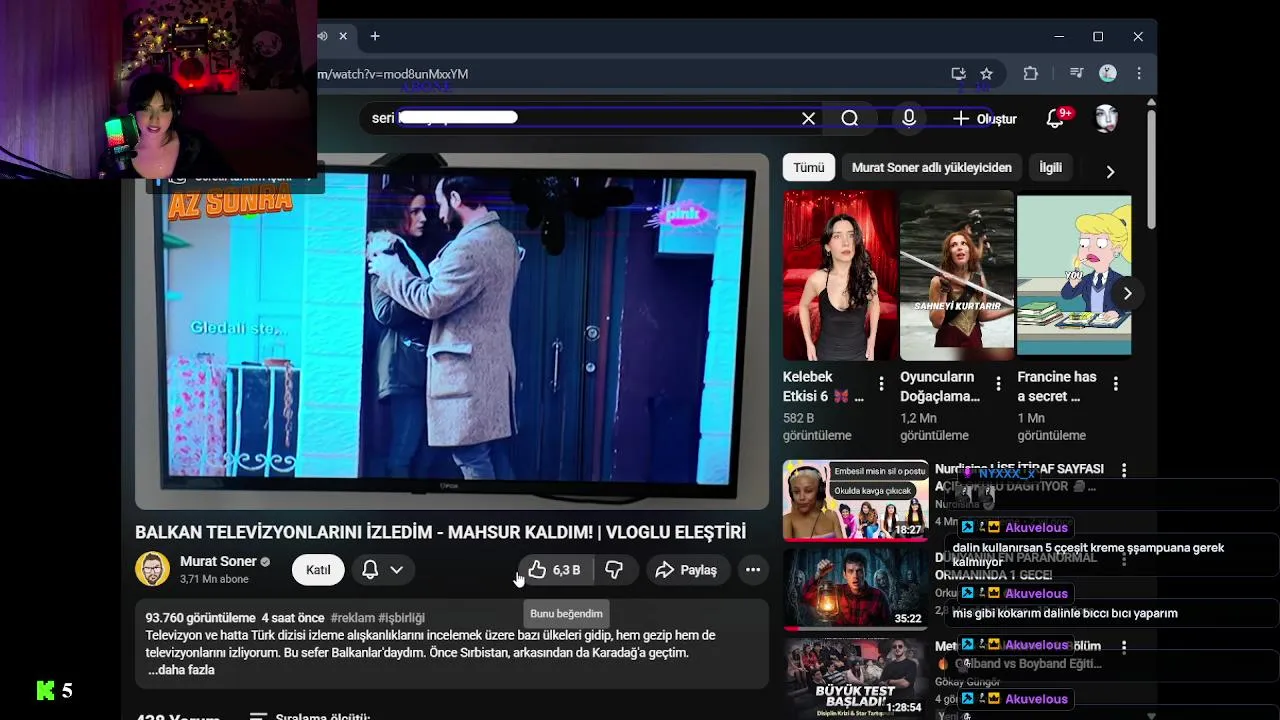The image size is (1280, 720).
Task: Open the Kelebek Etkisi 6 short thumbnail
Action: 840,275
